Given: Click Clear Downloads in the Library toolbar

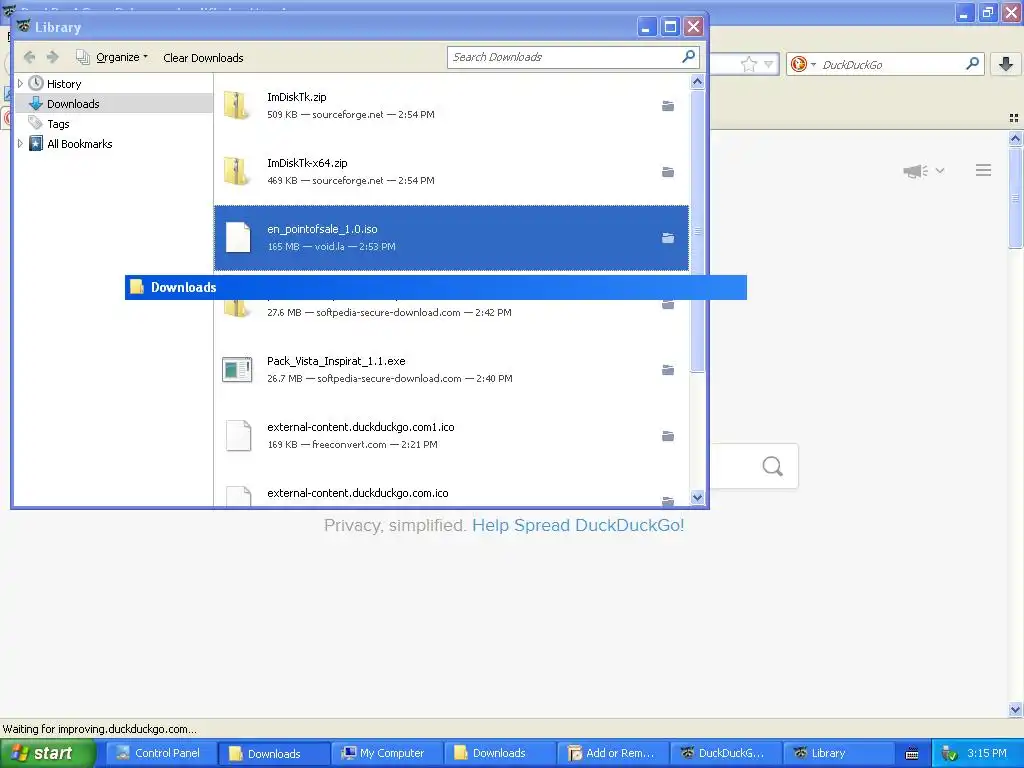Looking at the screenshot, I should click(x=203, y=57).
